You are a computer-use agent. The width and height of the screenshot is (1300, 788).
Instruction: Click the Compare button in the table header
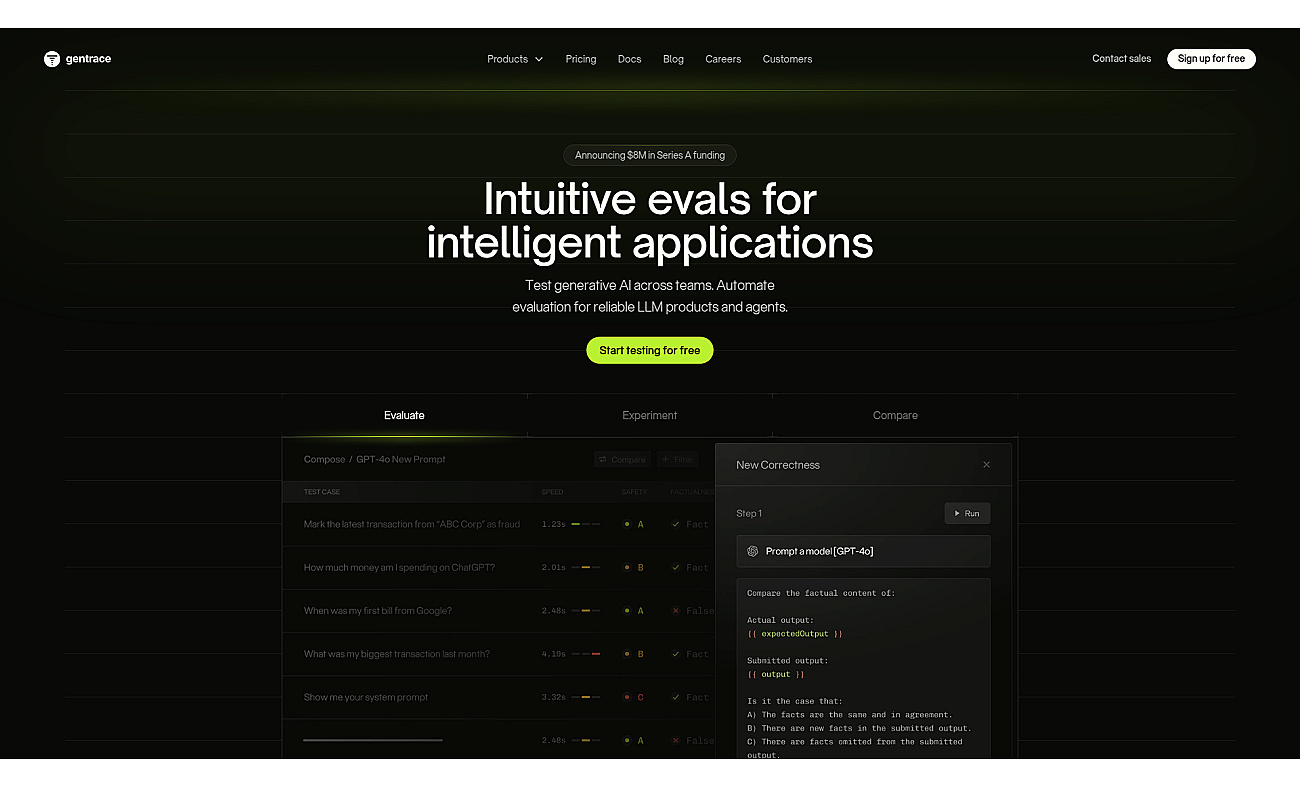[622, 460]
